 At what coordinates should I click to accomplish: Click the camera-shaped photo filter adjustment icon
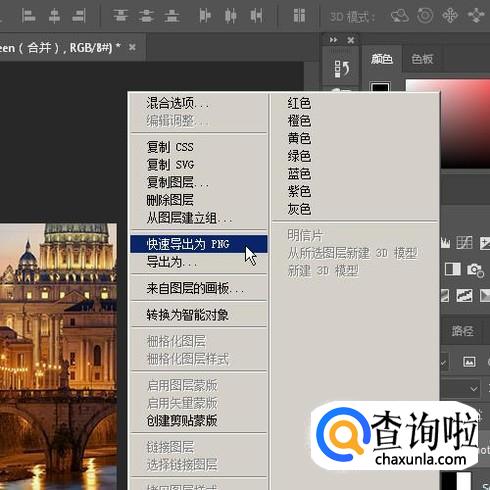pyautogui.click(x=476, y=270)
